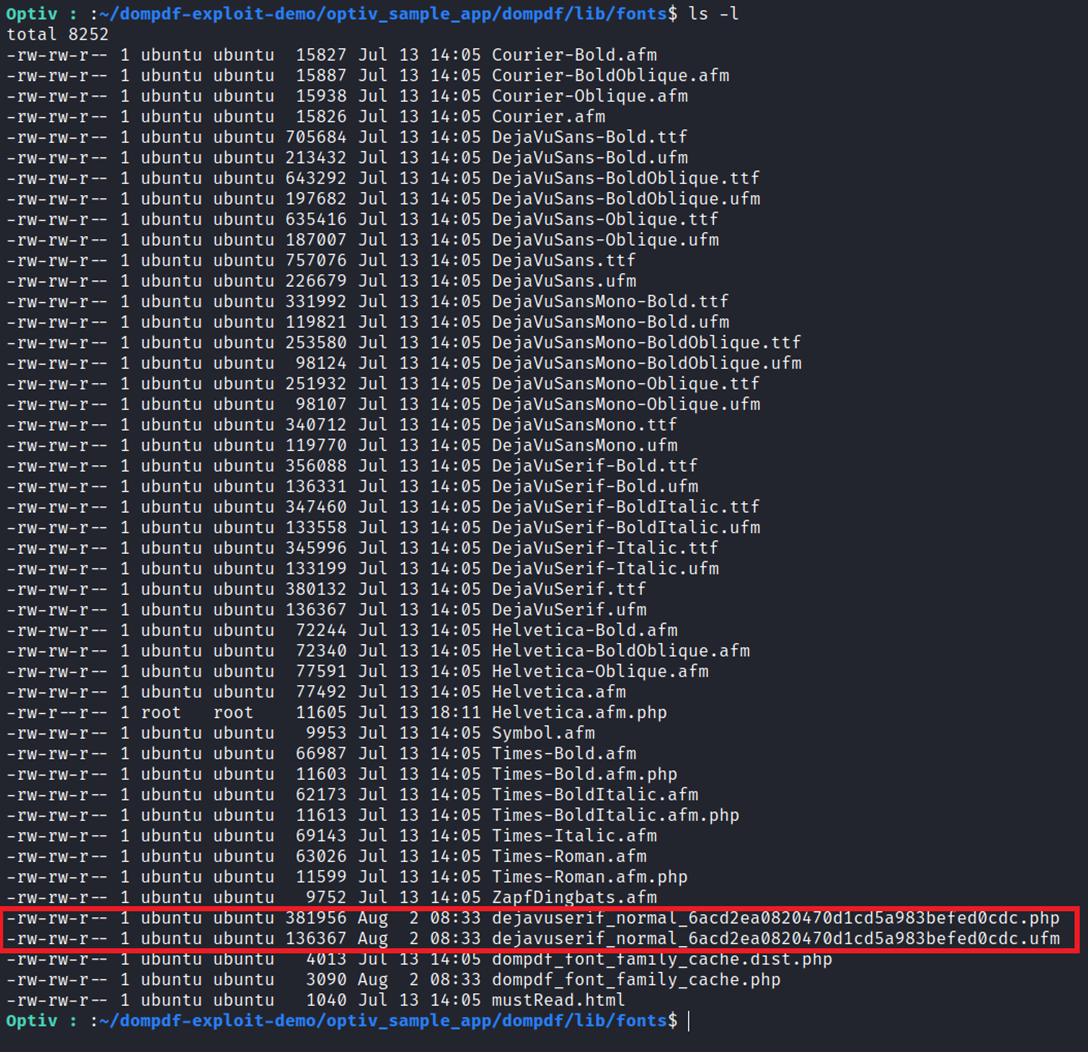This screenshot has height=1052, width=1088.
Task: Click the DejaVuSansMono-BoldOblique.ttf filename
Action: [646, 343]
